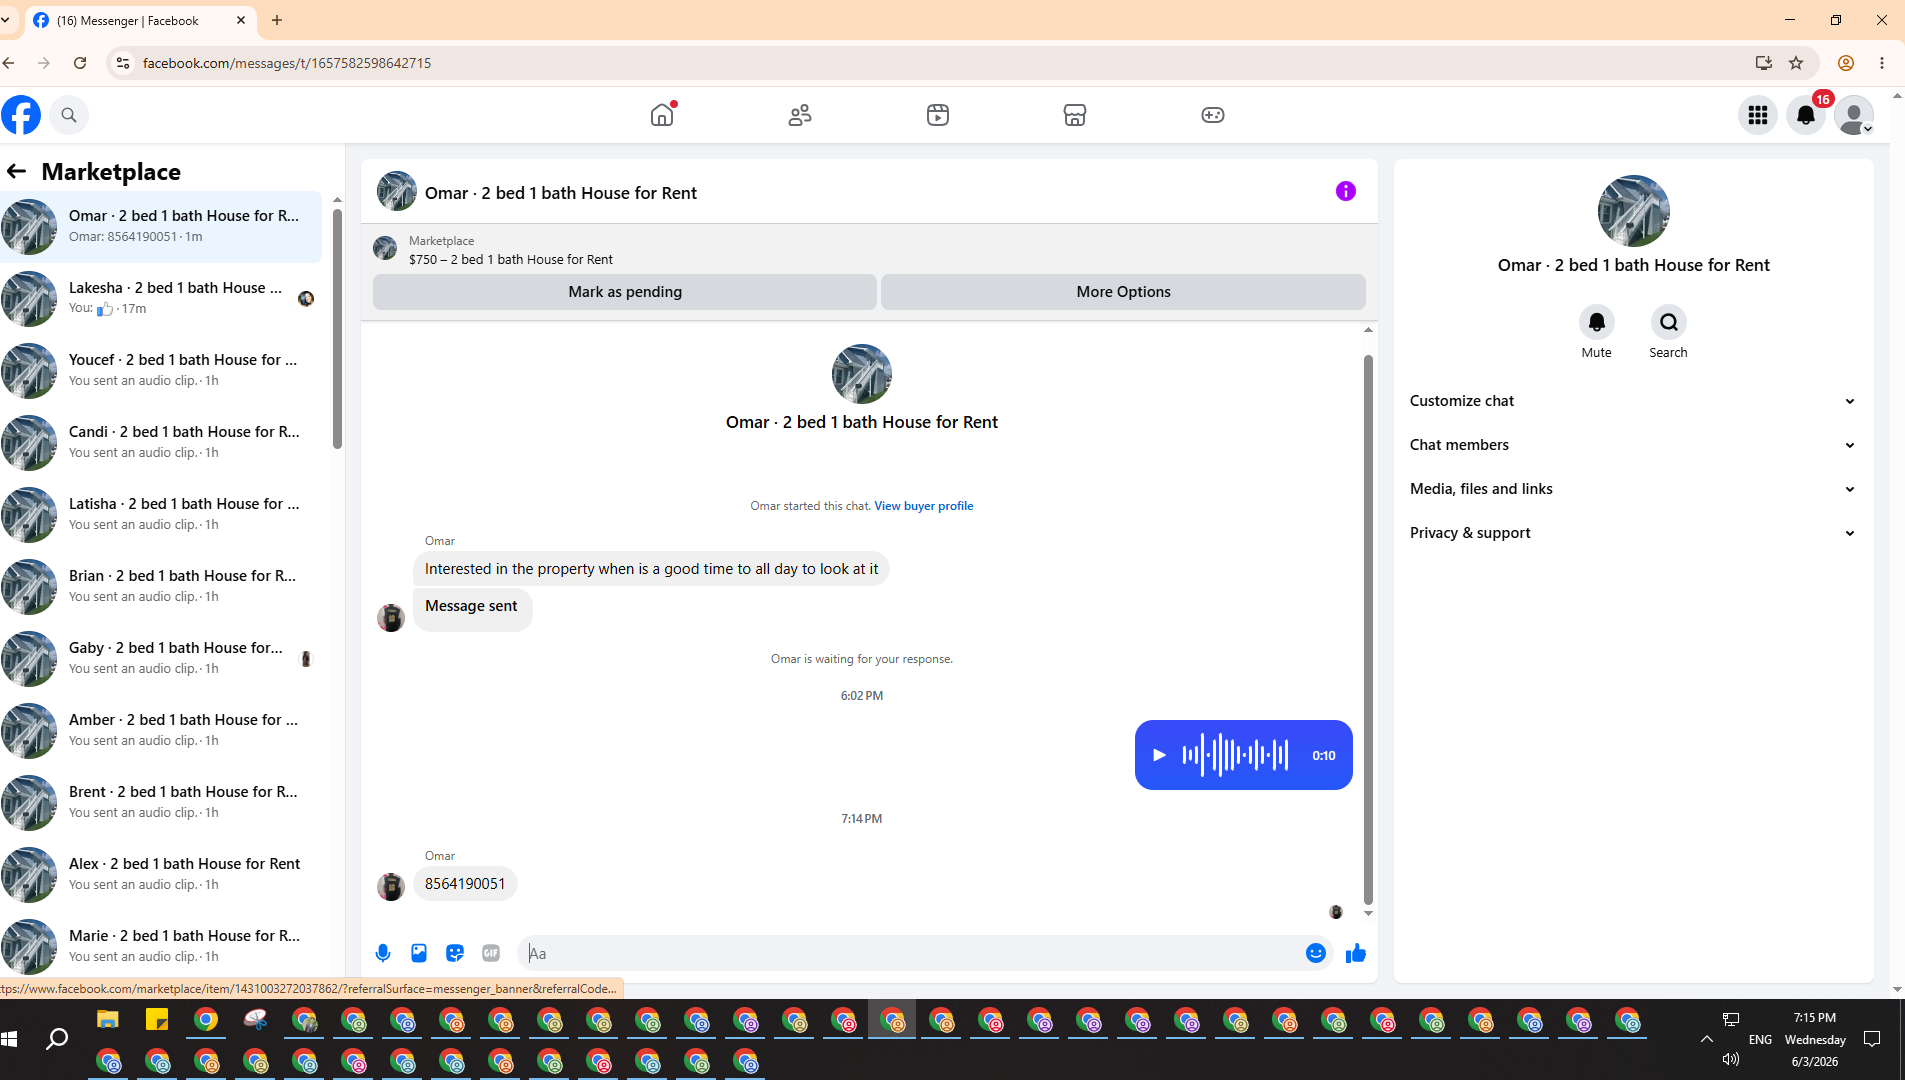Go to the Home feed icon
This screenshot has width=1905, height=1080.
(662, 115)
